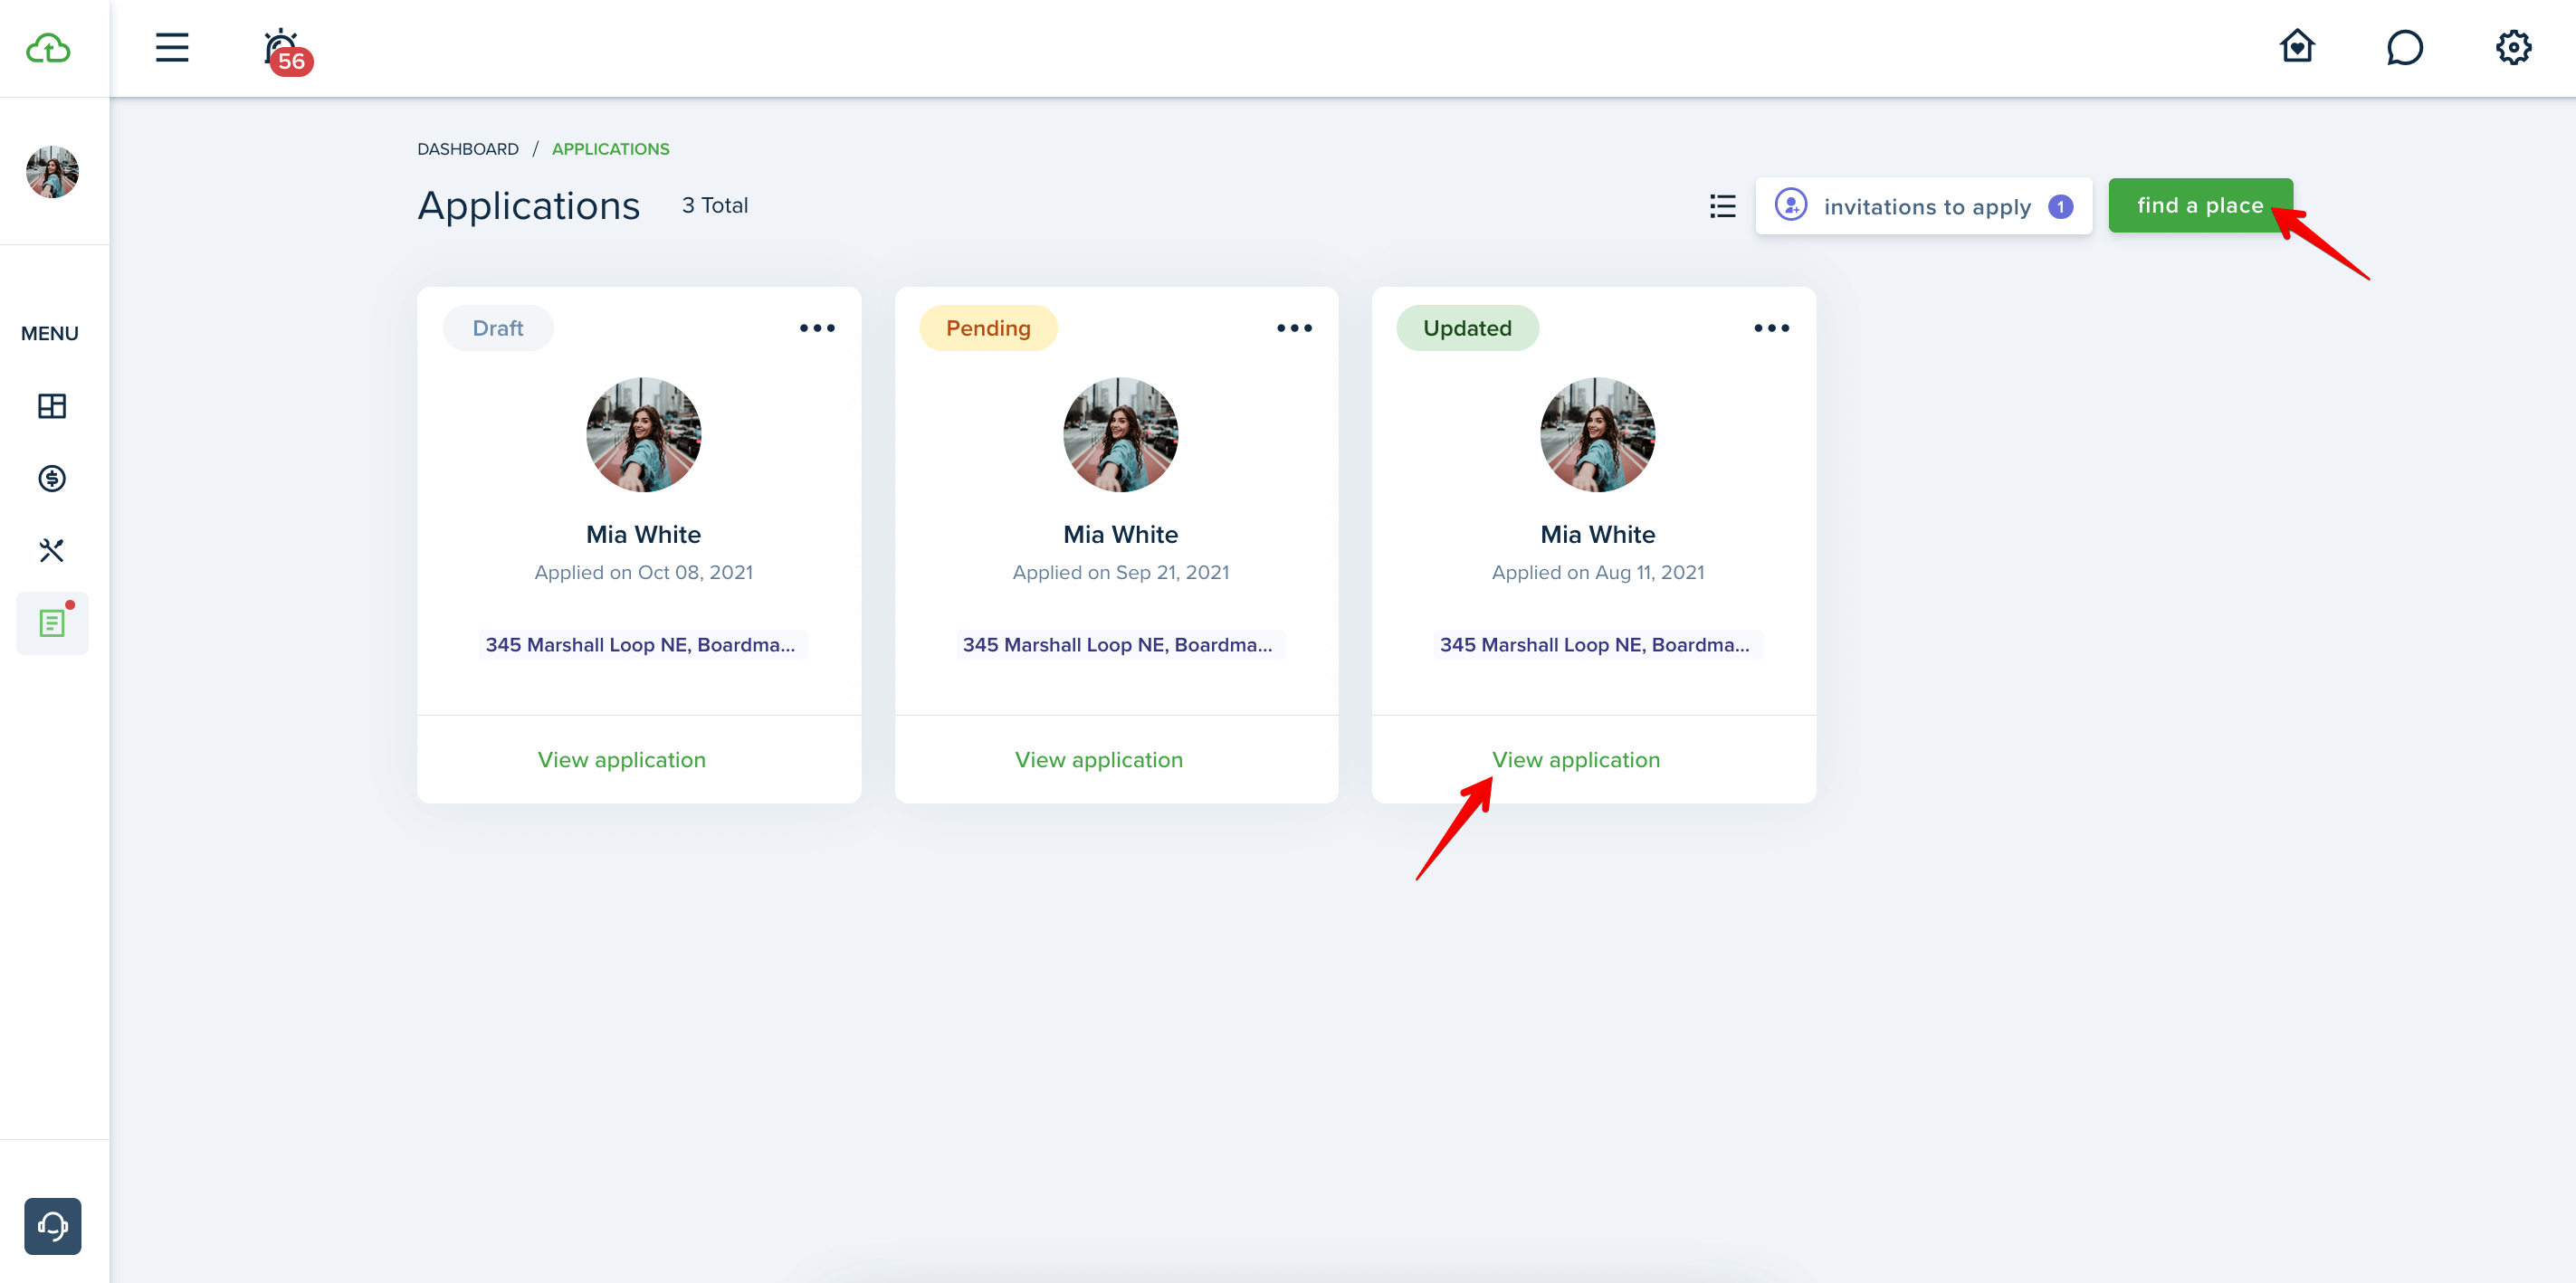Click the sidebar profile avatar
The image size is (2576, 1283).
pyautogui.click(x=52, y=171)
